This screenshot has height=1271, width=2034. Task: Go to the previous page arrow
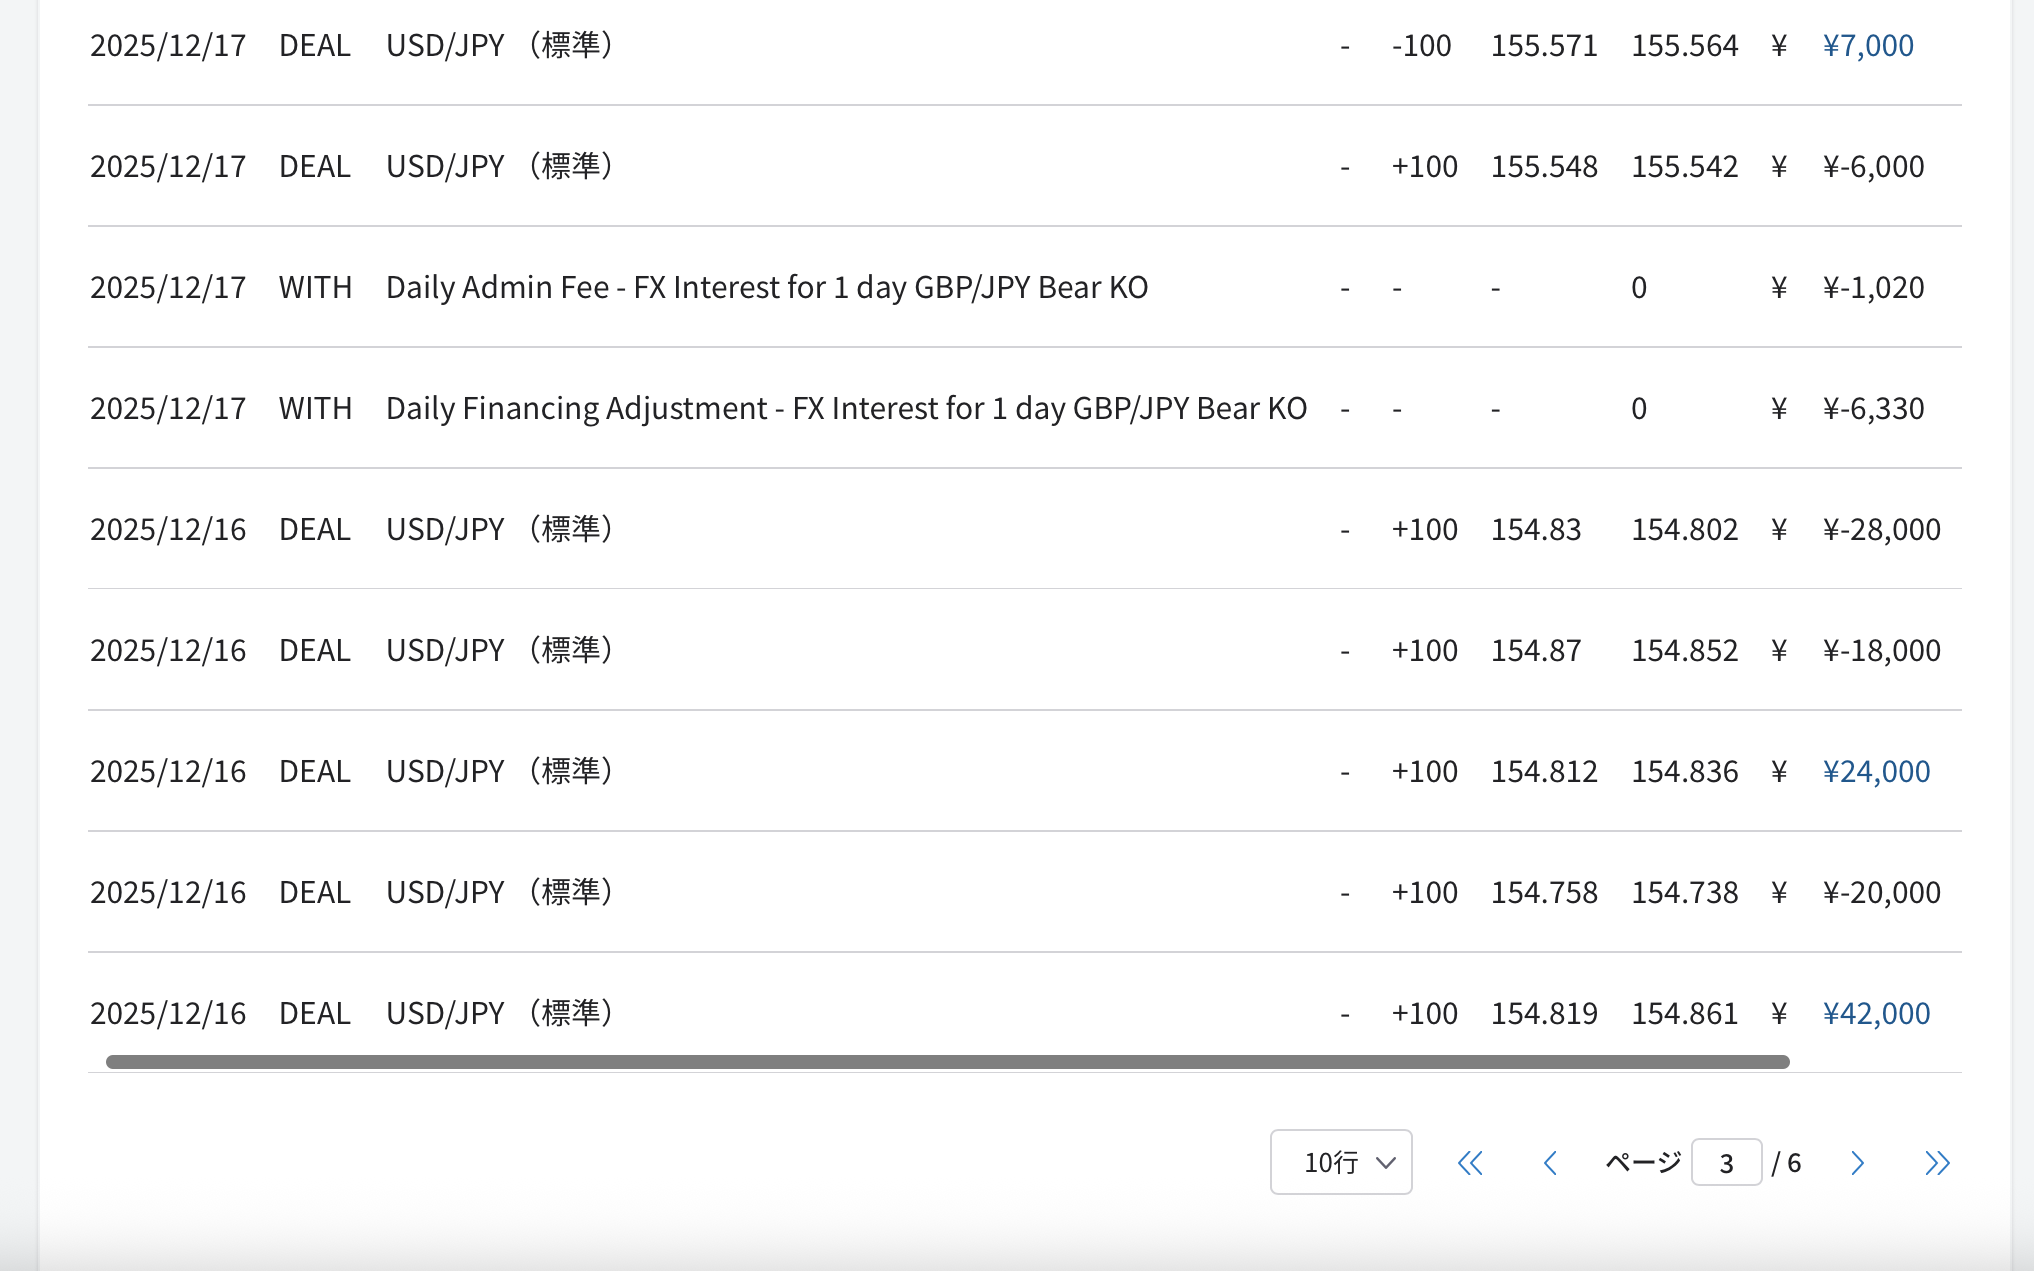1551,1163
